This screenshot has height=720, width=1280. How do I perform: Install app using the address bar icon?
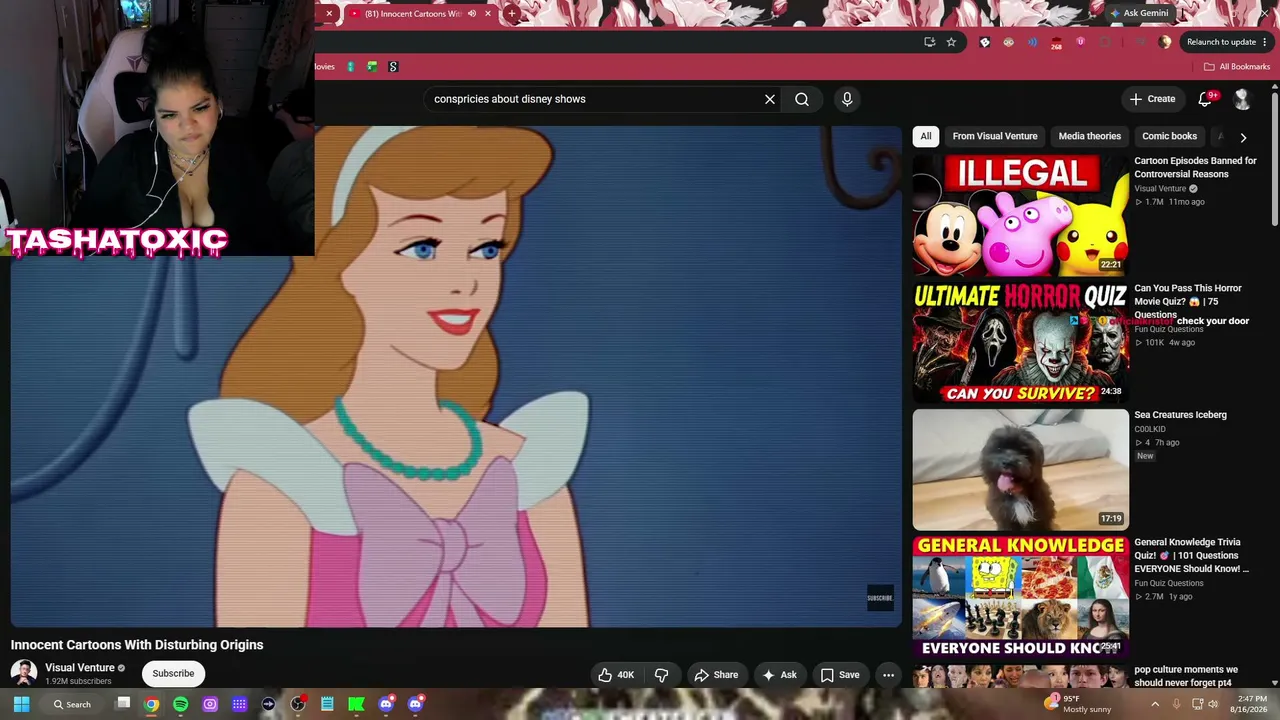(x=930, y=42)
